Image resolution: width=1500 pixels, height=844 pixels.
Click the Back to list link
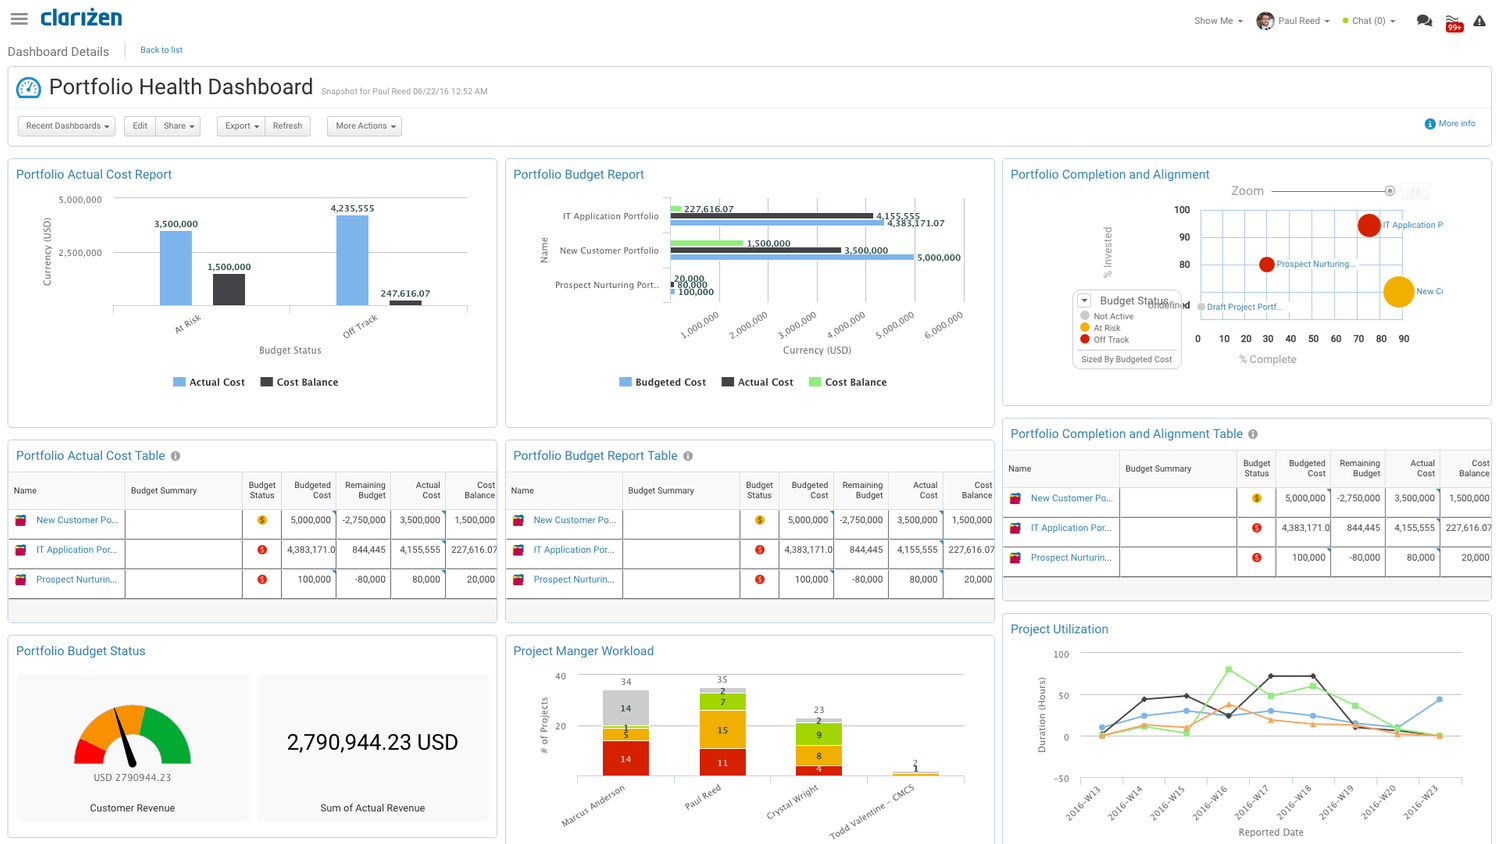[161, 50]
